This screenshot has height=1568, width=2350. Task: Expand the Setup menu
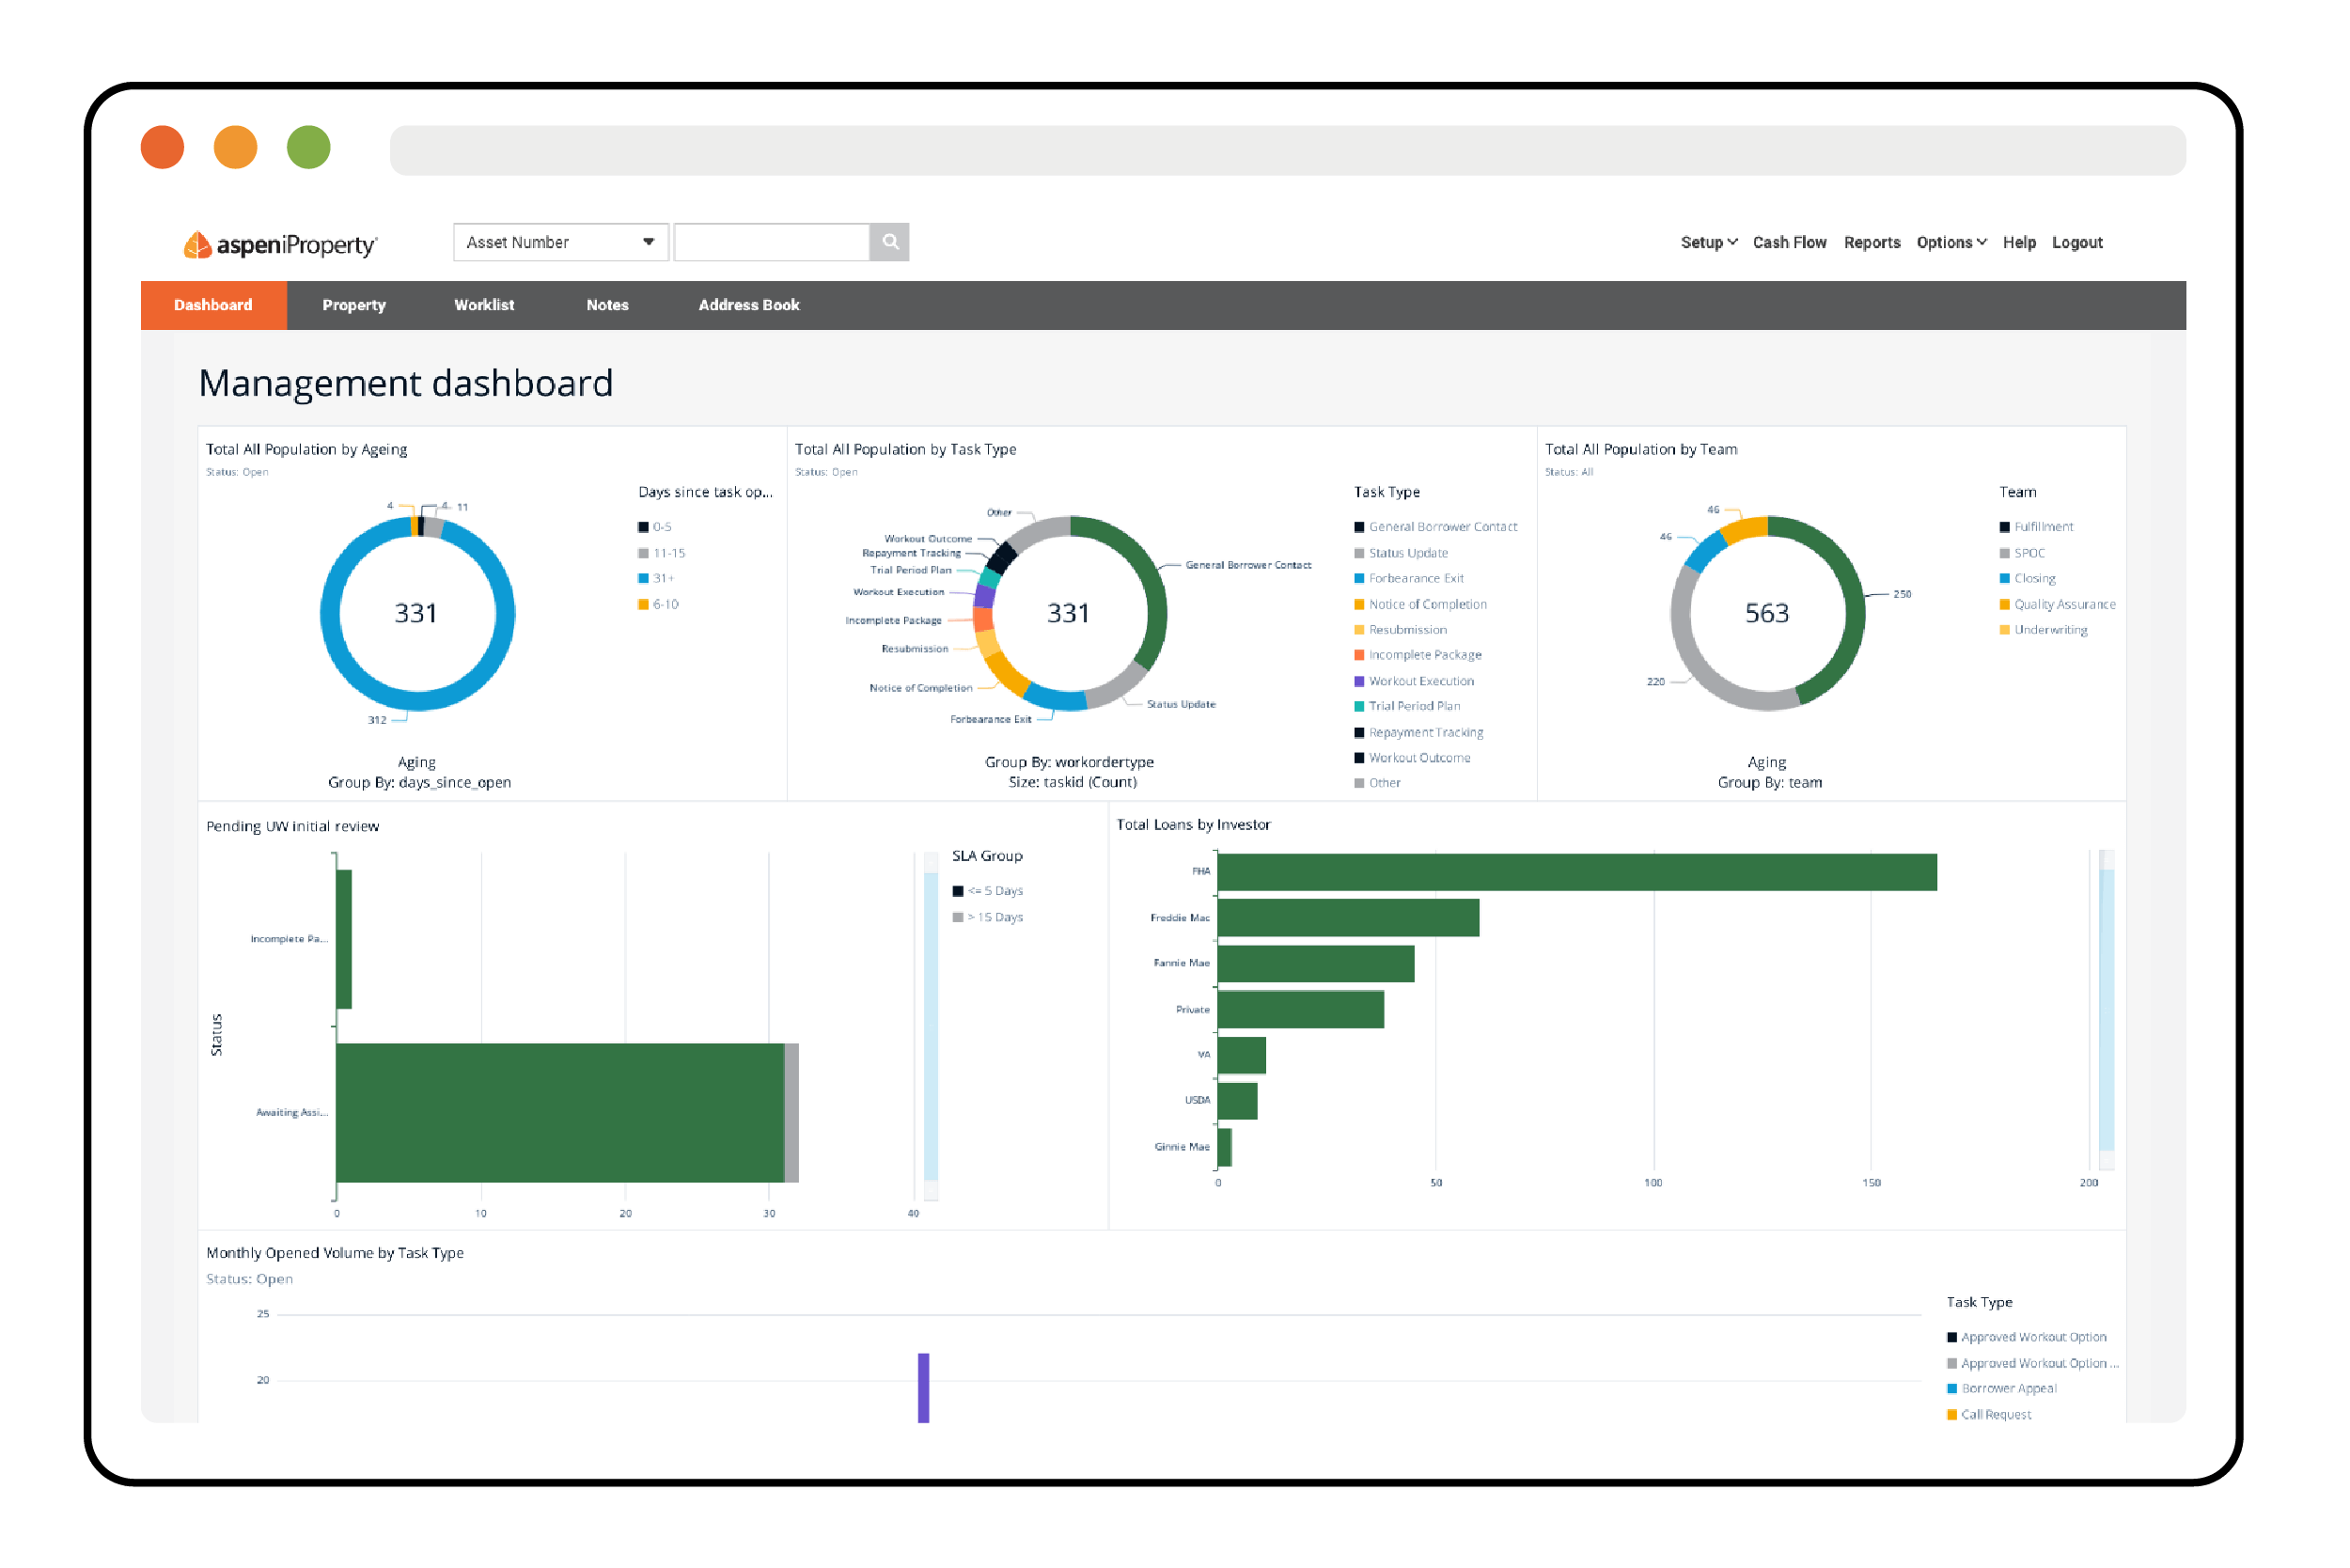pyautogui.click(x=1709, y=242)
